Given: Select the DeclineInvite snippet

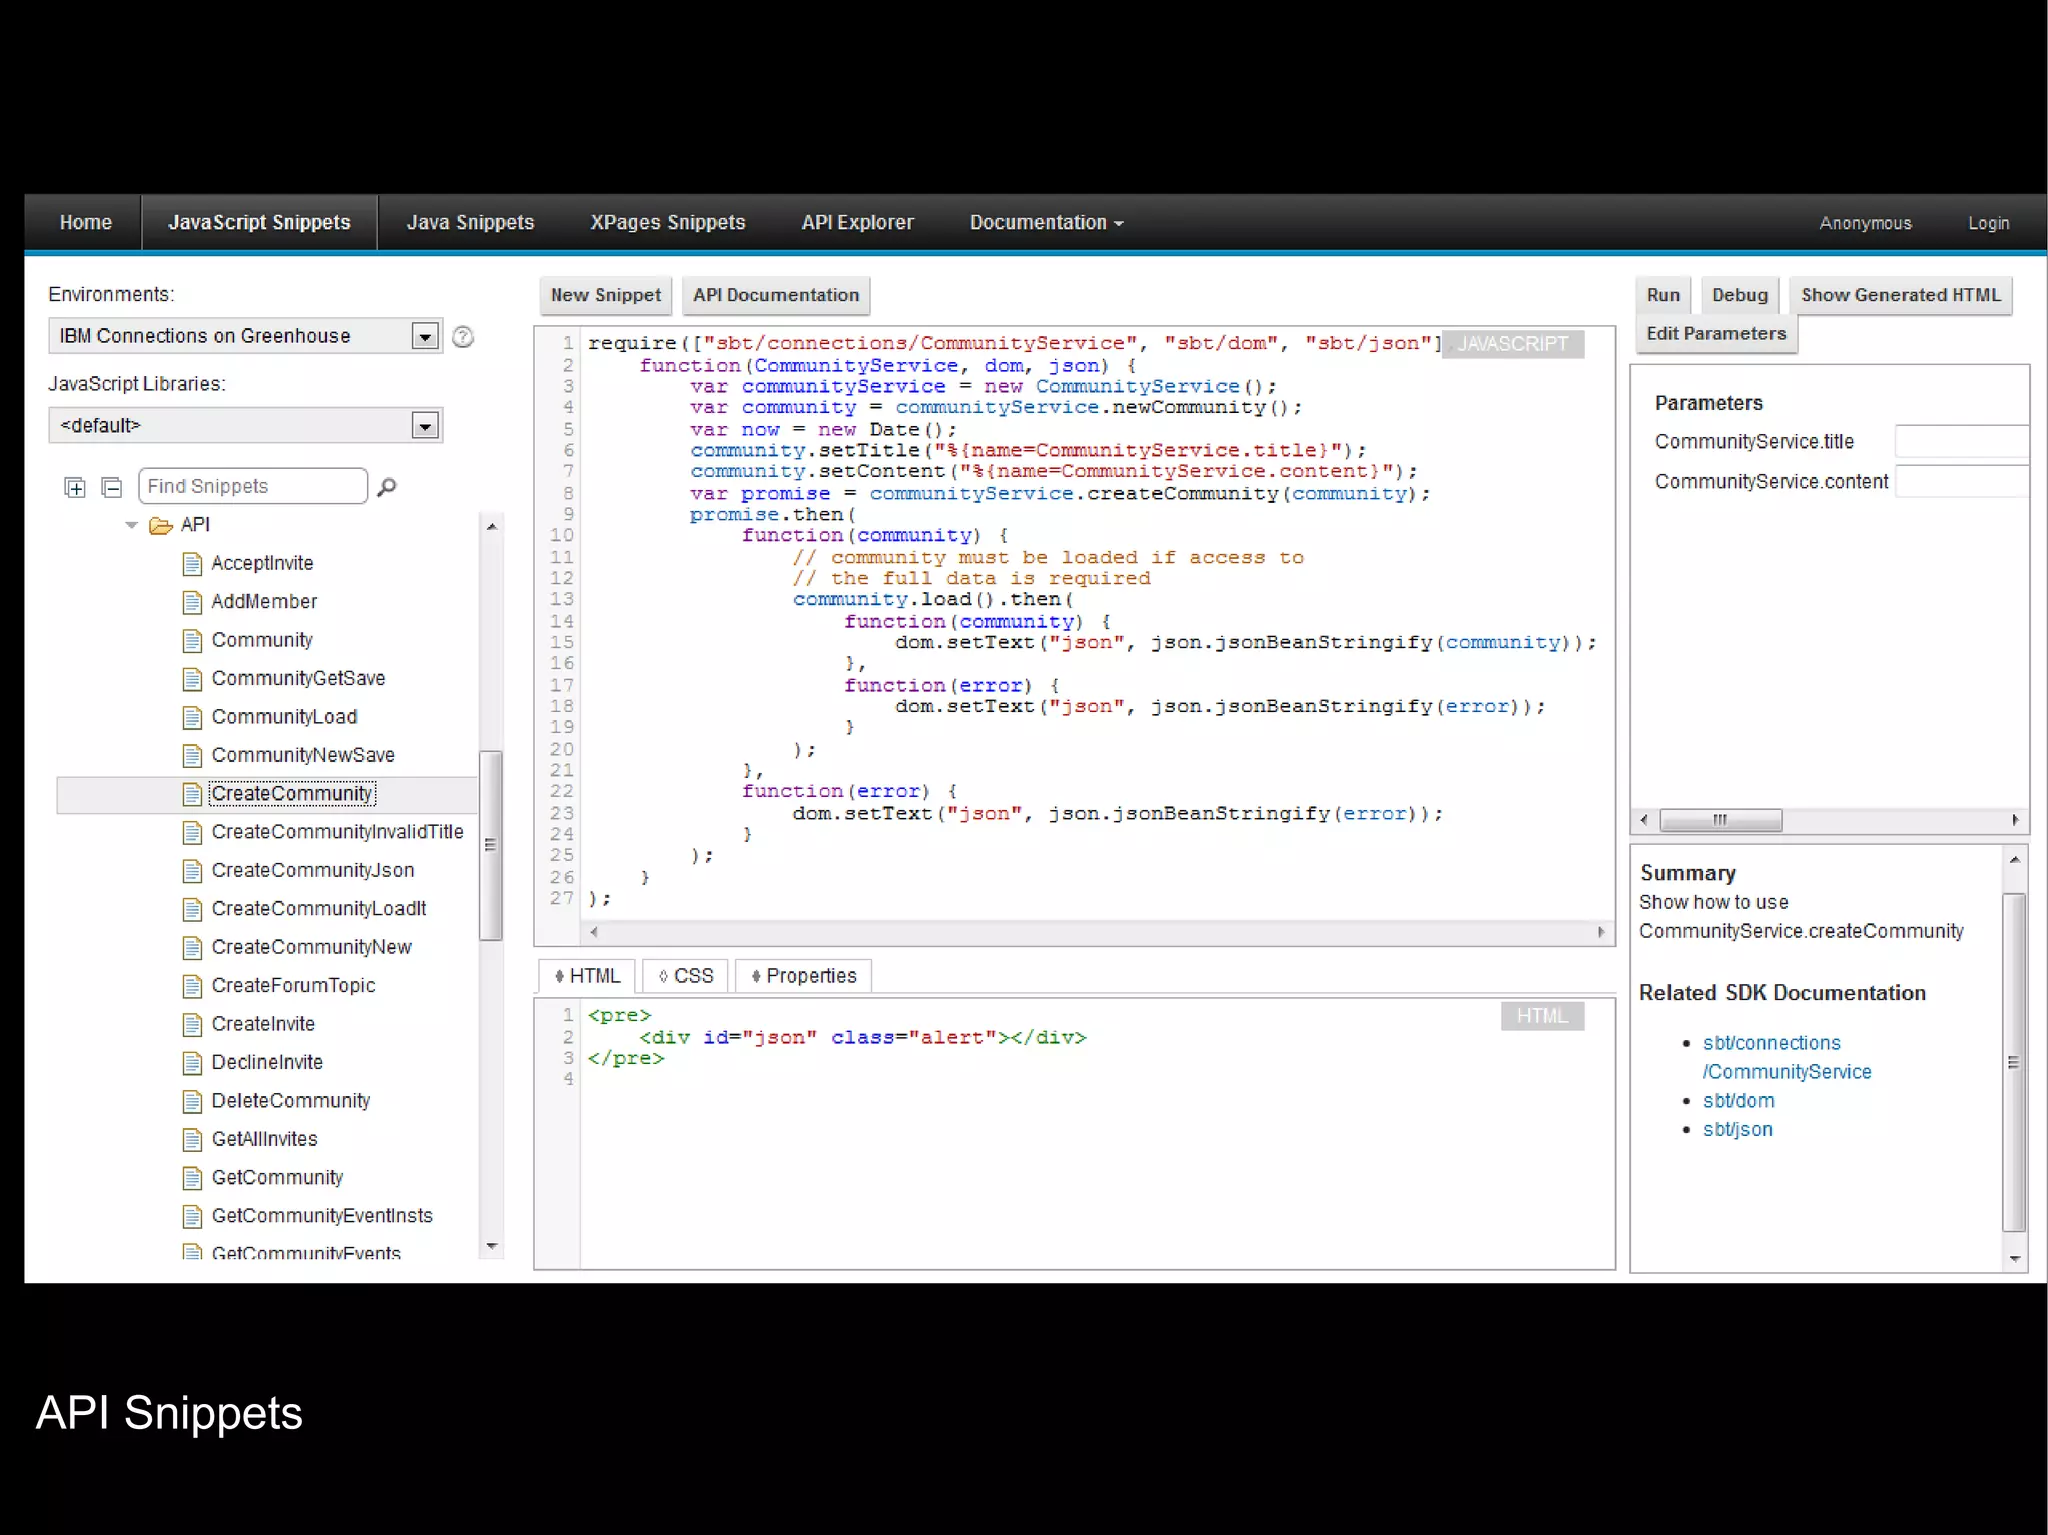Looking at the screenshot, I should pos(267,1063).
